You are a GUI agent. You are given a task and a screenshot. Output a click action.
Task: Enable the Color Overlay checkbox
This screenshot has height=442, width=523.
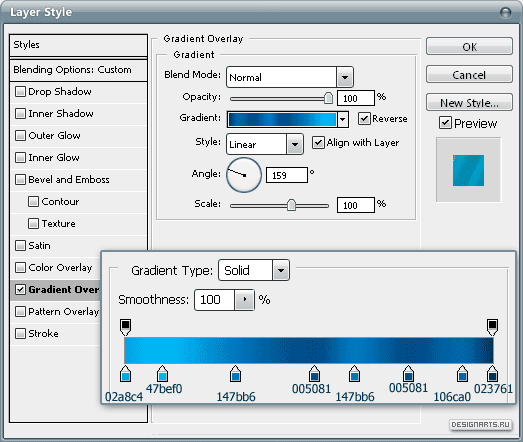(x=20, y=268)
